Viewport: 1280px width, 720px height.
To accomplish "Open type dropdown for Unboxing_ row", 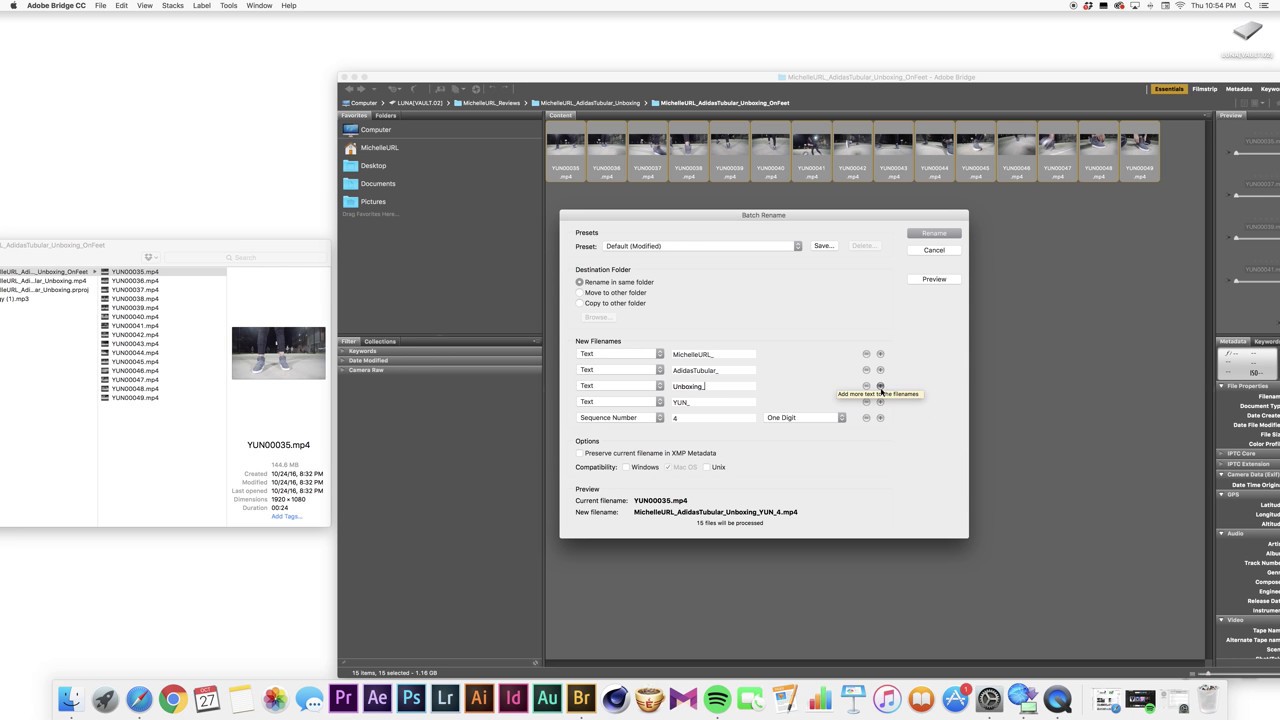I will click(x=620, y=386).
